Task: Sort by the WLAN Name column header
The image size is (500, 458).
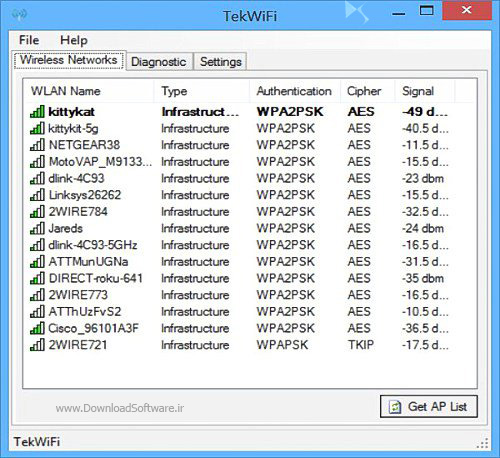Action: click(89, 91)
